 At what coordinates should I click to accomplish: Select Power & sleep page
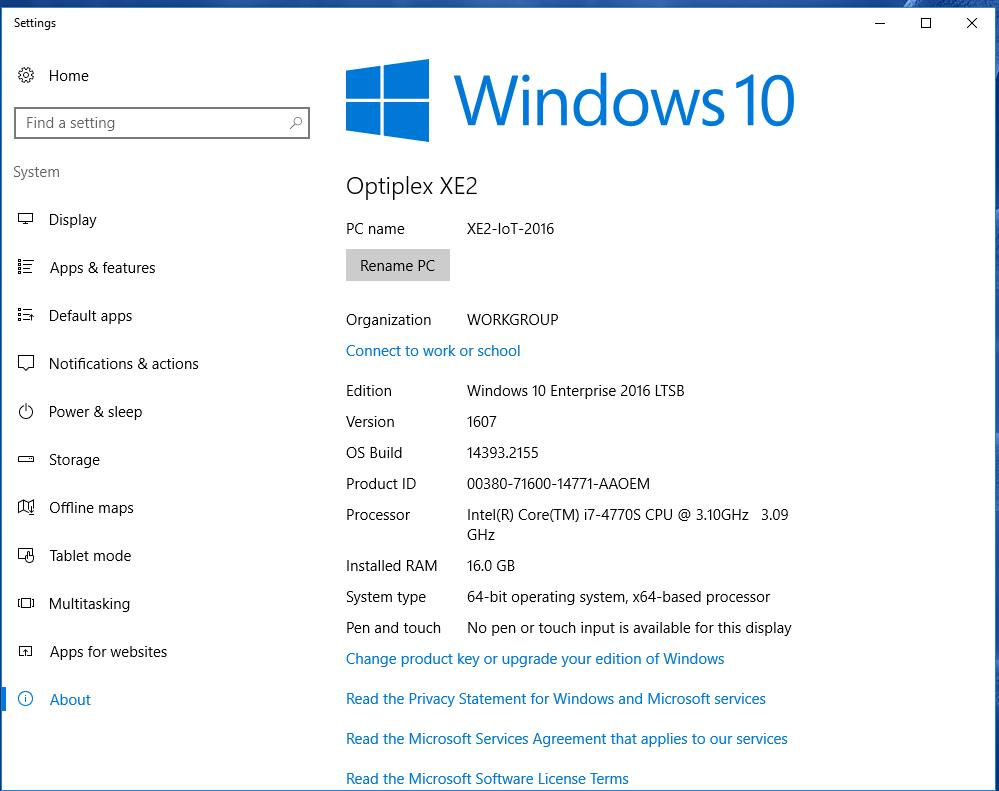(x=96, y=412)
